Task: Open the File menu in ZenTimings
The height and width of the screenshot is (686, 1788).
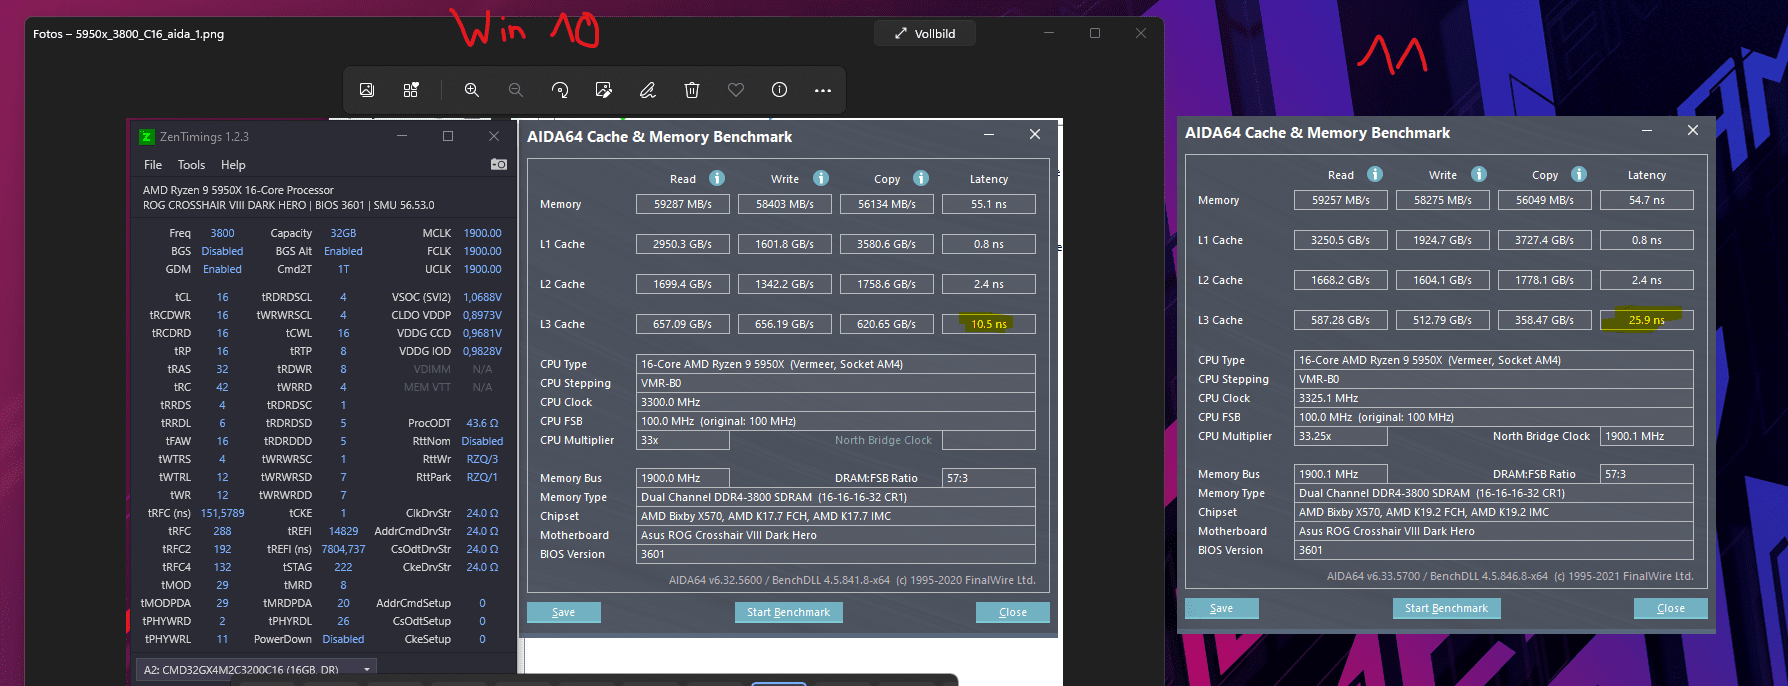Action: coord(153,165)
